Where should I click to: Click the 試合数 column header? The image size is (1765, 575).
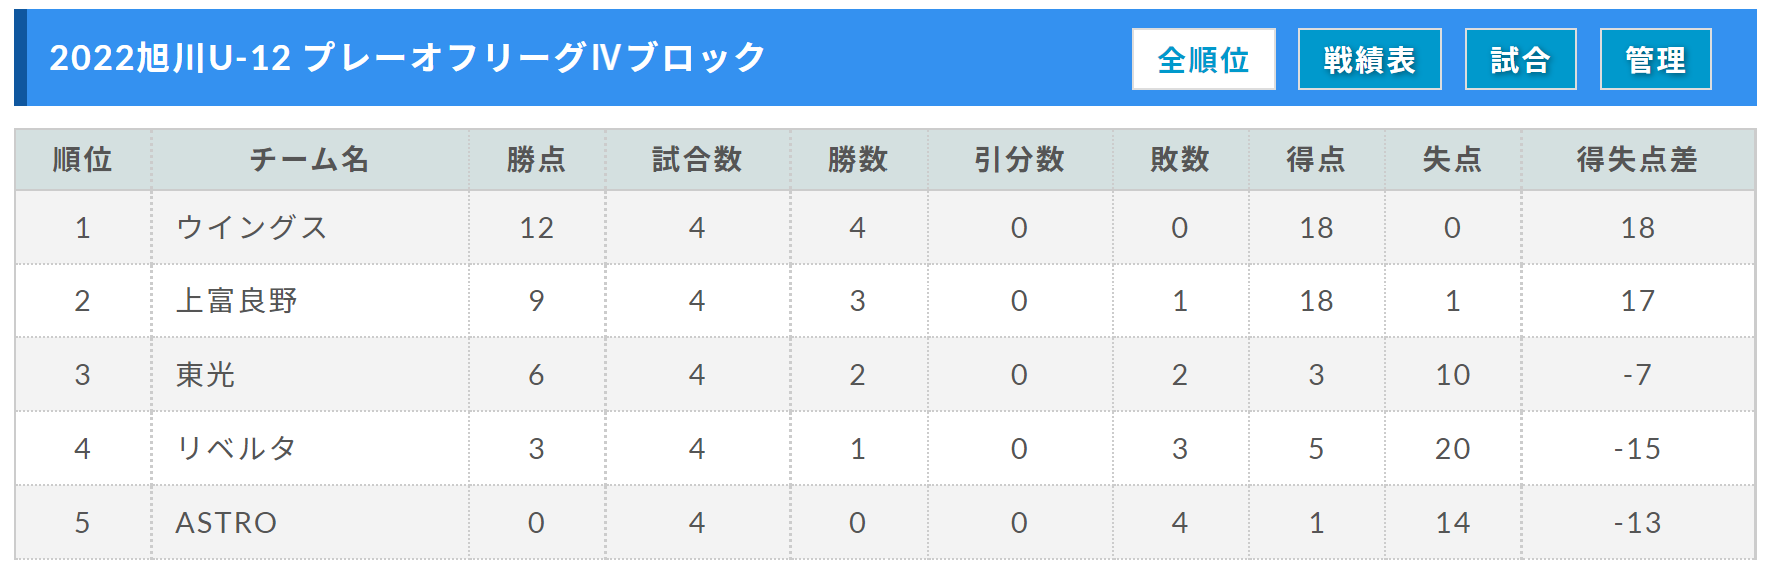point(697,159)
